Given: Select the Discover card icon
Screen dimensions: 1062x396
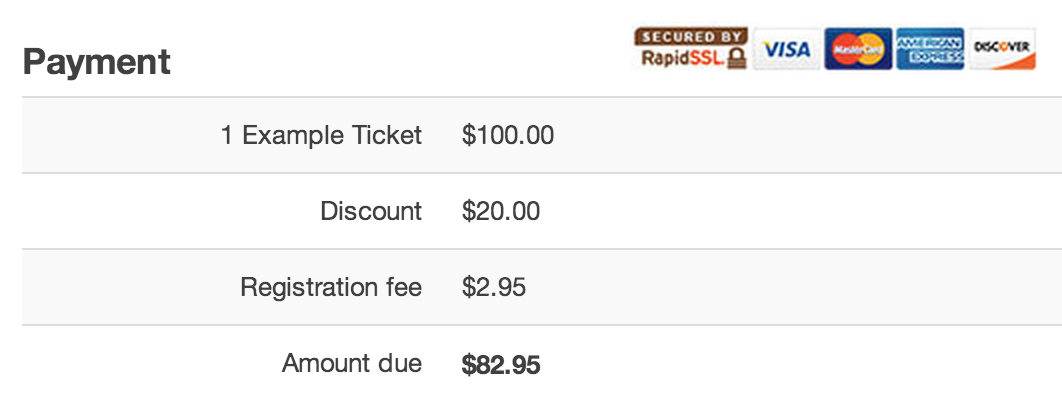Looking at the screenshot, I should [x=1002, y=49].
